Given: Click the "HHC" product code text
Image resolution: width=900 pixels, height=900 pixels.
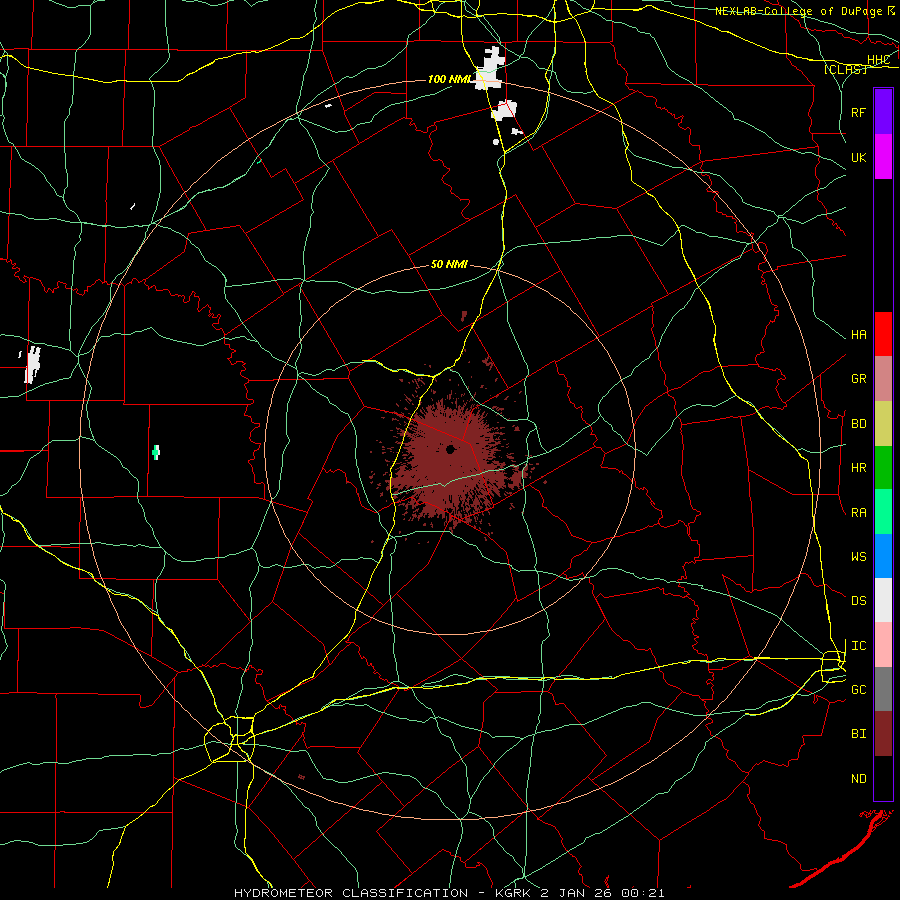Looking at the screenshot, I should click(x=878, y=60).
